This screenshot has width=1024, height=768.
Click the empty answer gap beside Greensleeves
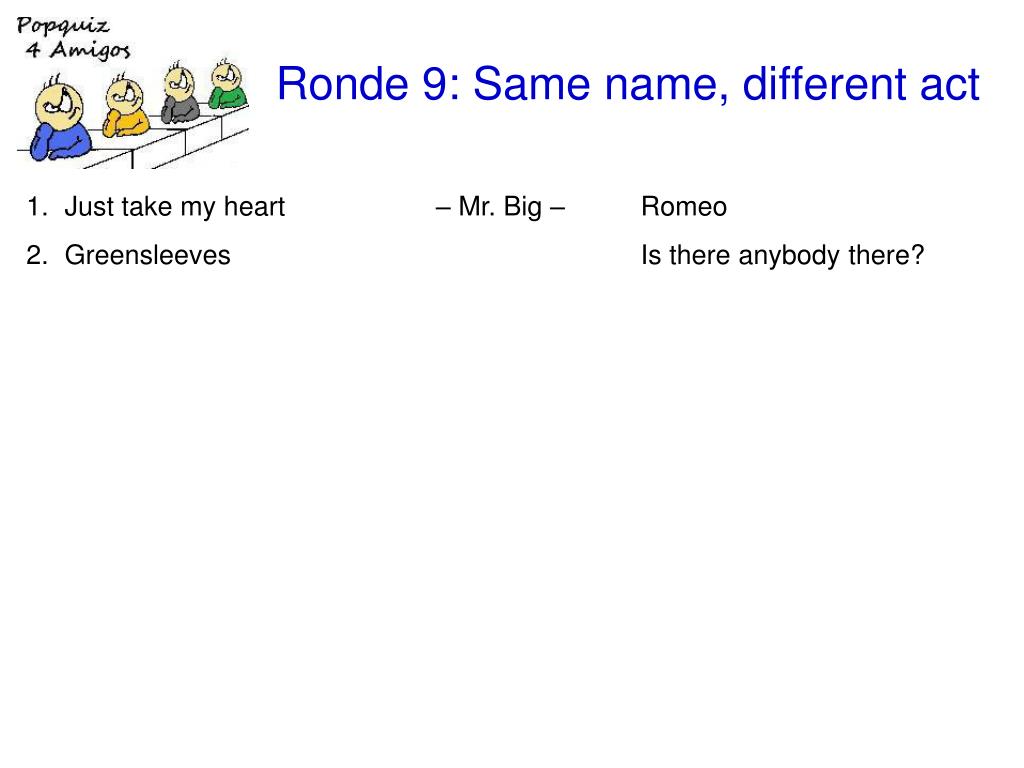(x=500, y=255)
